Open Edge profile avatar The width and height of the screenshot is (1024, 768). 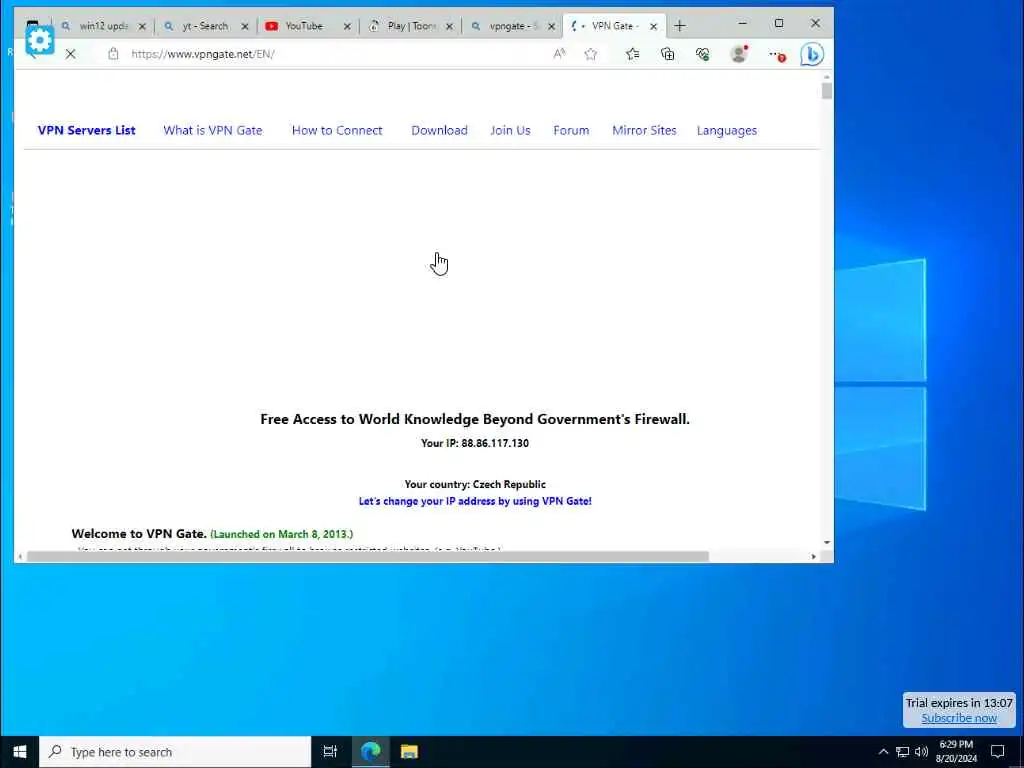pyautogui.click(x=739, y=54)
